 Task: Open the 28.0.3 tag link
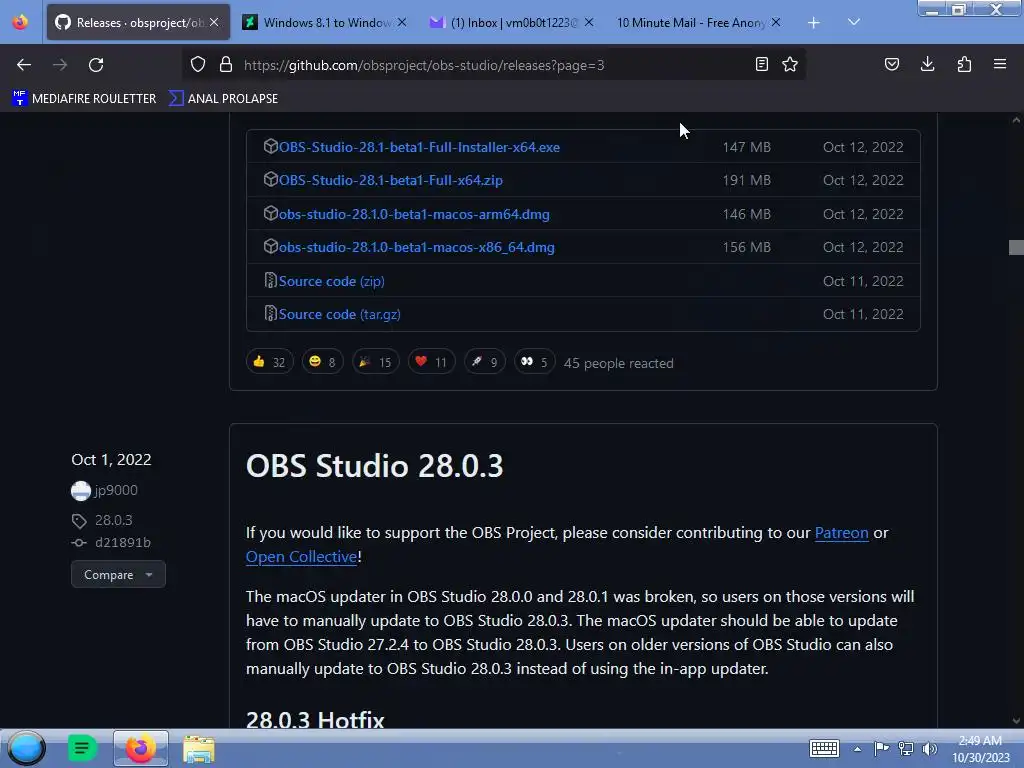[113, 520]
